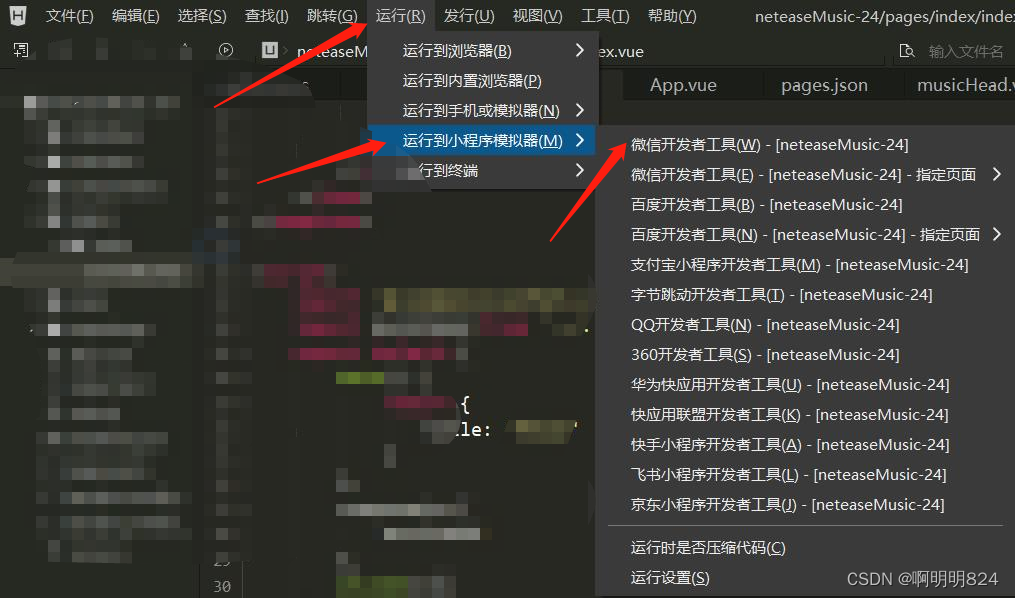Click the save file toolbar icon
The height and width of the screenshot is (598, 1015).
[x=21, y=50]
